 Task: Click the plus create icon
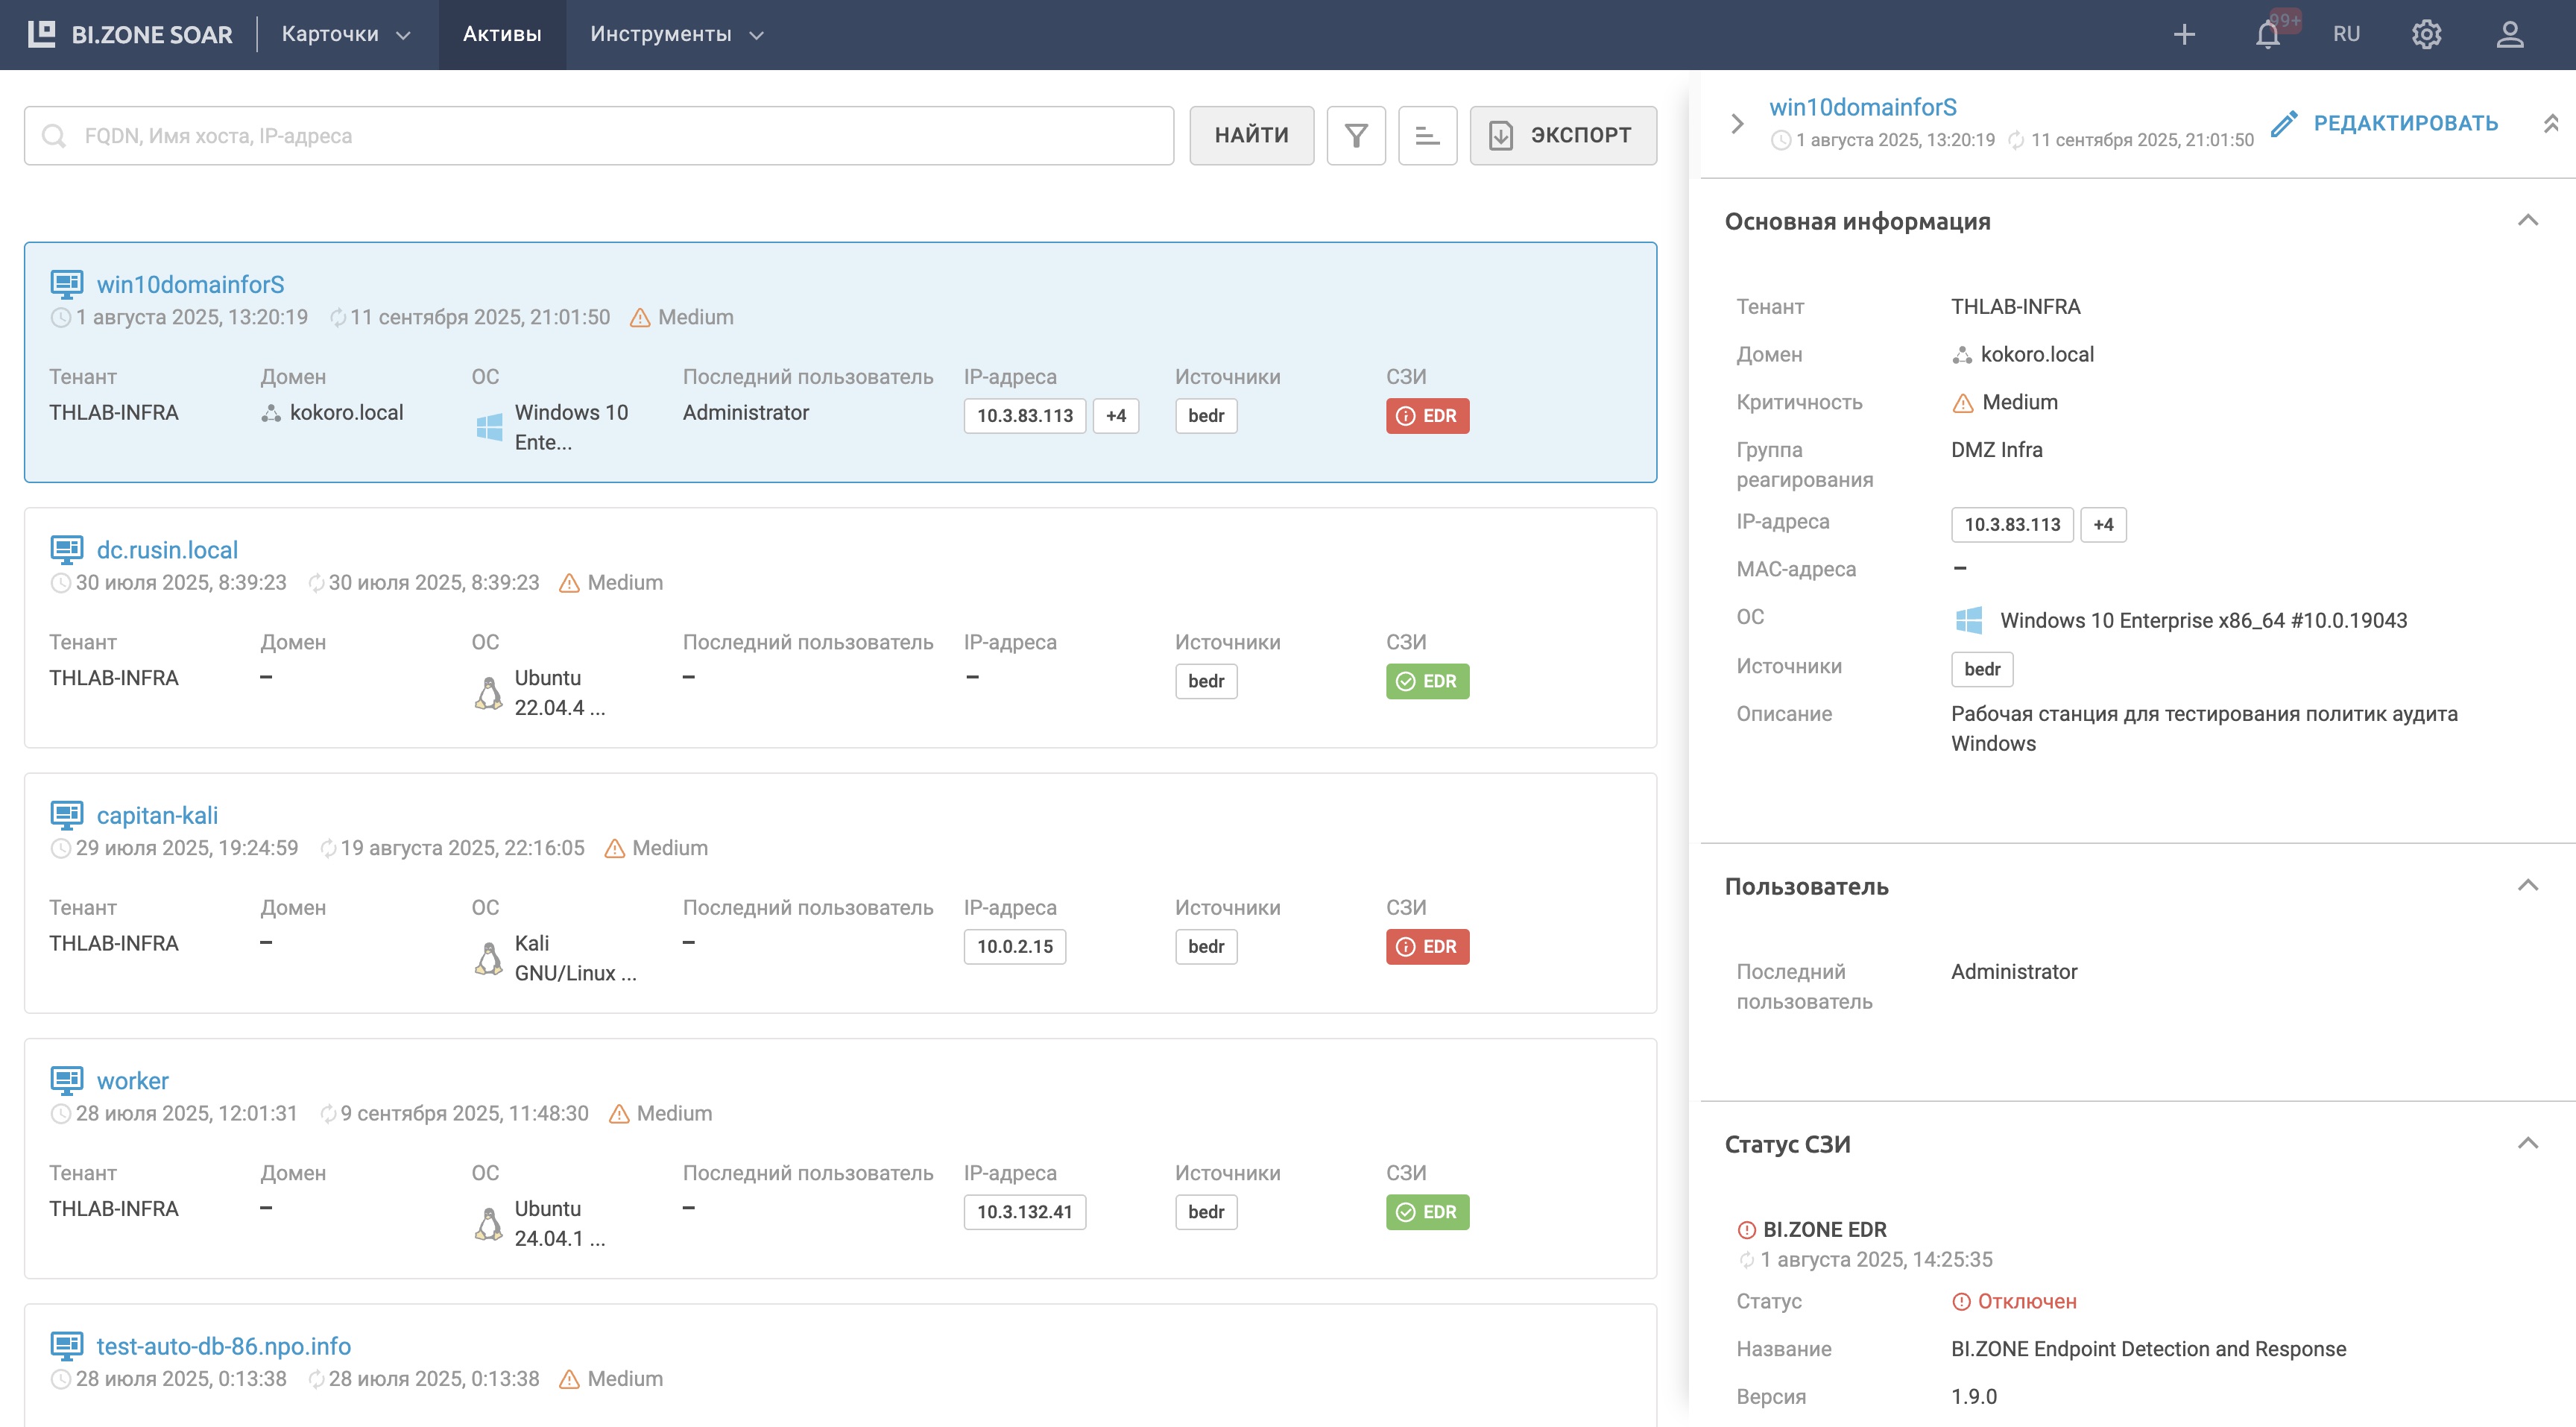2184,35
